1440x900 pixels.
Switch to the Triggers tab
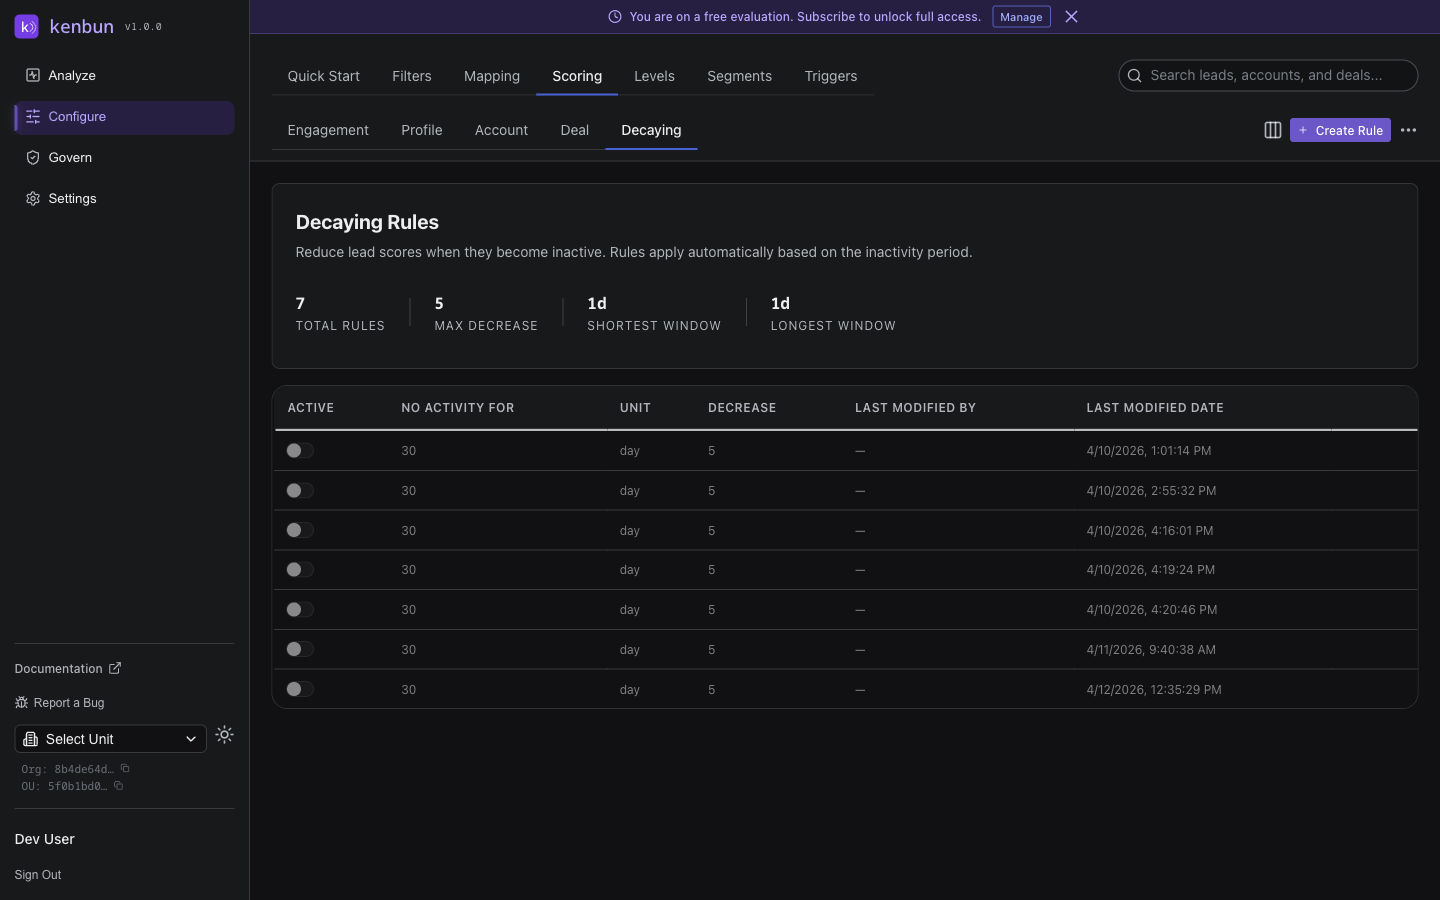831,76
